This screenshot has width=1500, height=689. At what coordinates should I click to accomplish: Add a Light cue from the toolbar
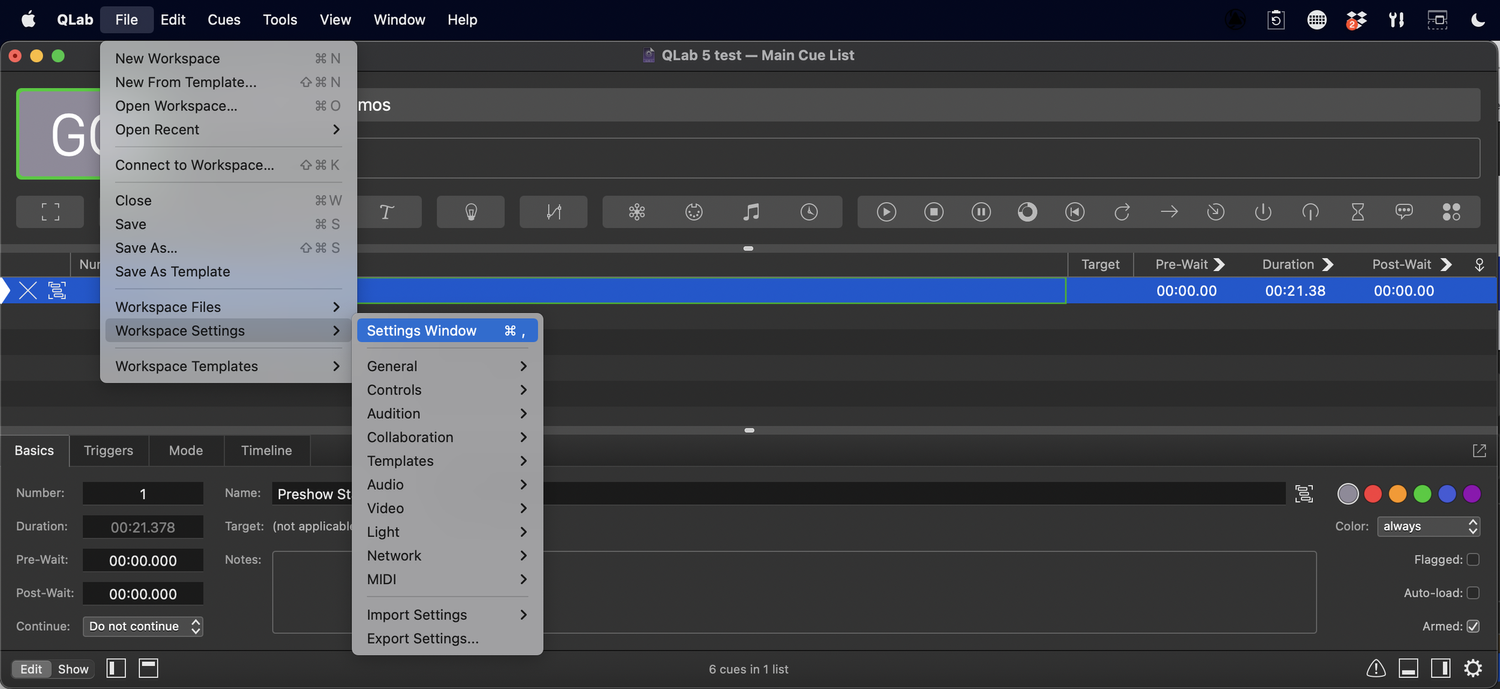point(470,211)
